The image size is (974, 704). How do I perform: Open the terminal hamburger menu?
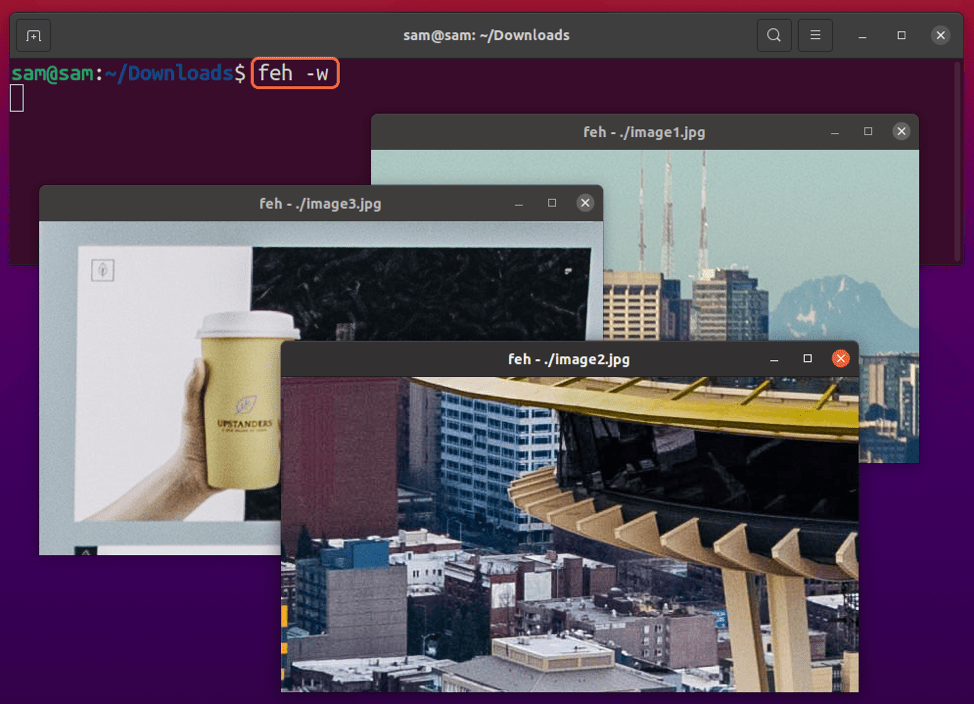815,34
